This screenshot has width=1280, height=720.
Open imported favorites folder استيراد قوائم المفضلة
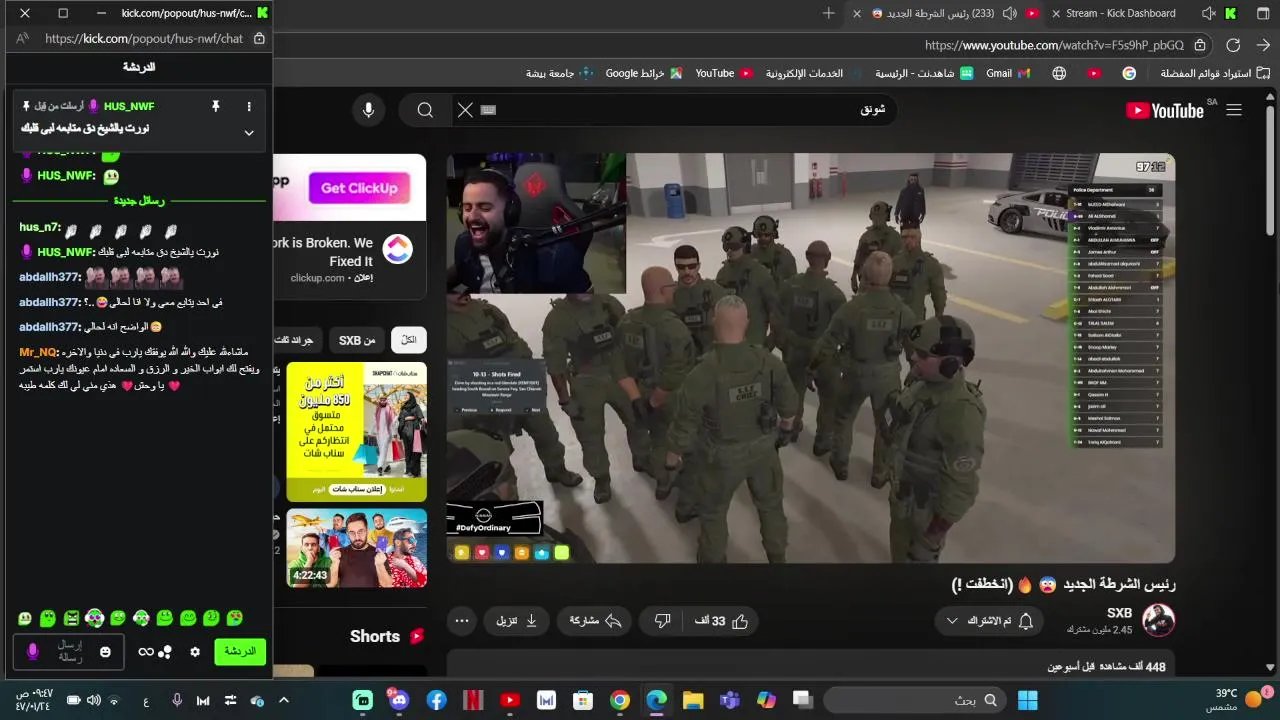pos(1215,73)
